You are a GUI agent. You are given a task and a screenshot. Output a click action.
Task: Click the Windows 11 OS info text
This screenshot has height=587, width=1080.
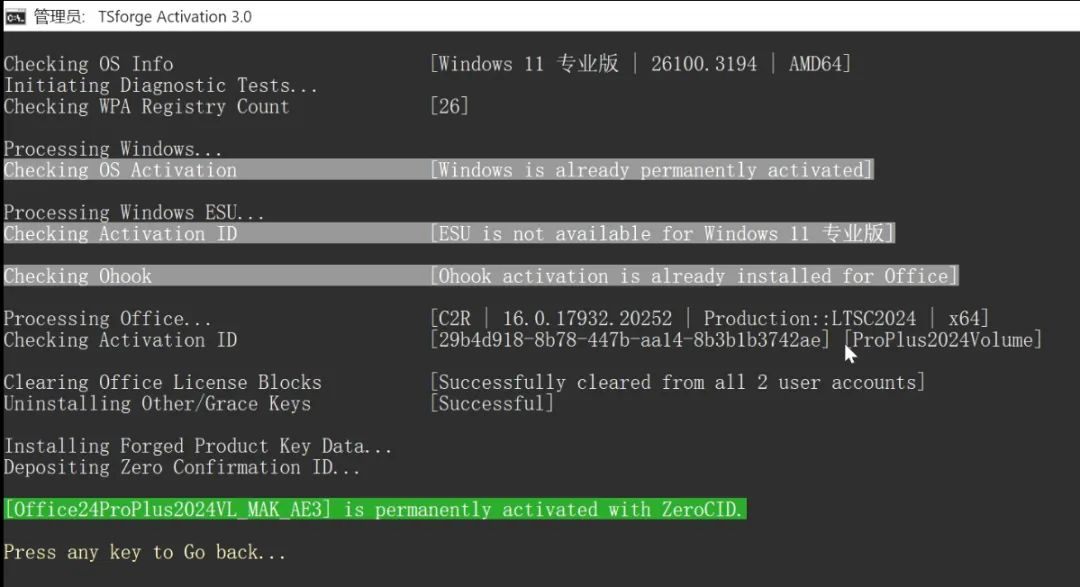pos(640,64)
